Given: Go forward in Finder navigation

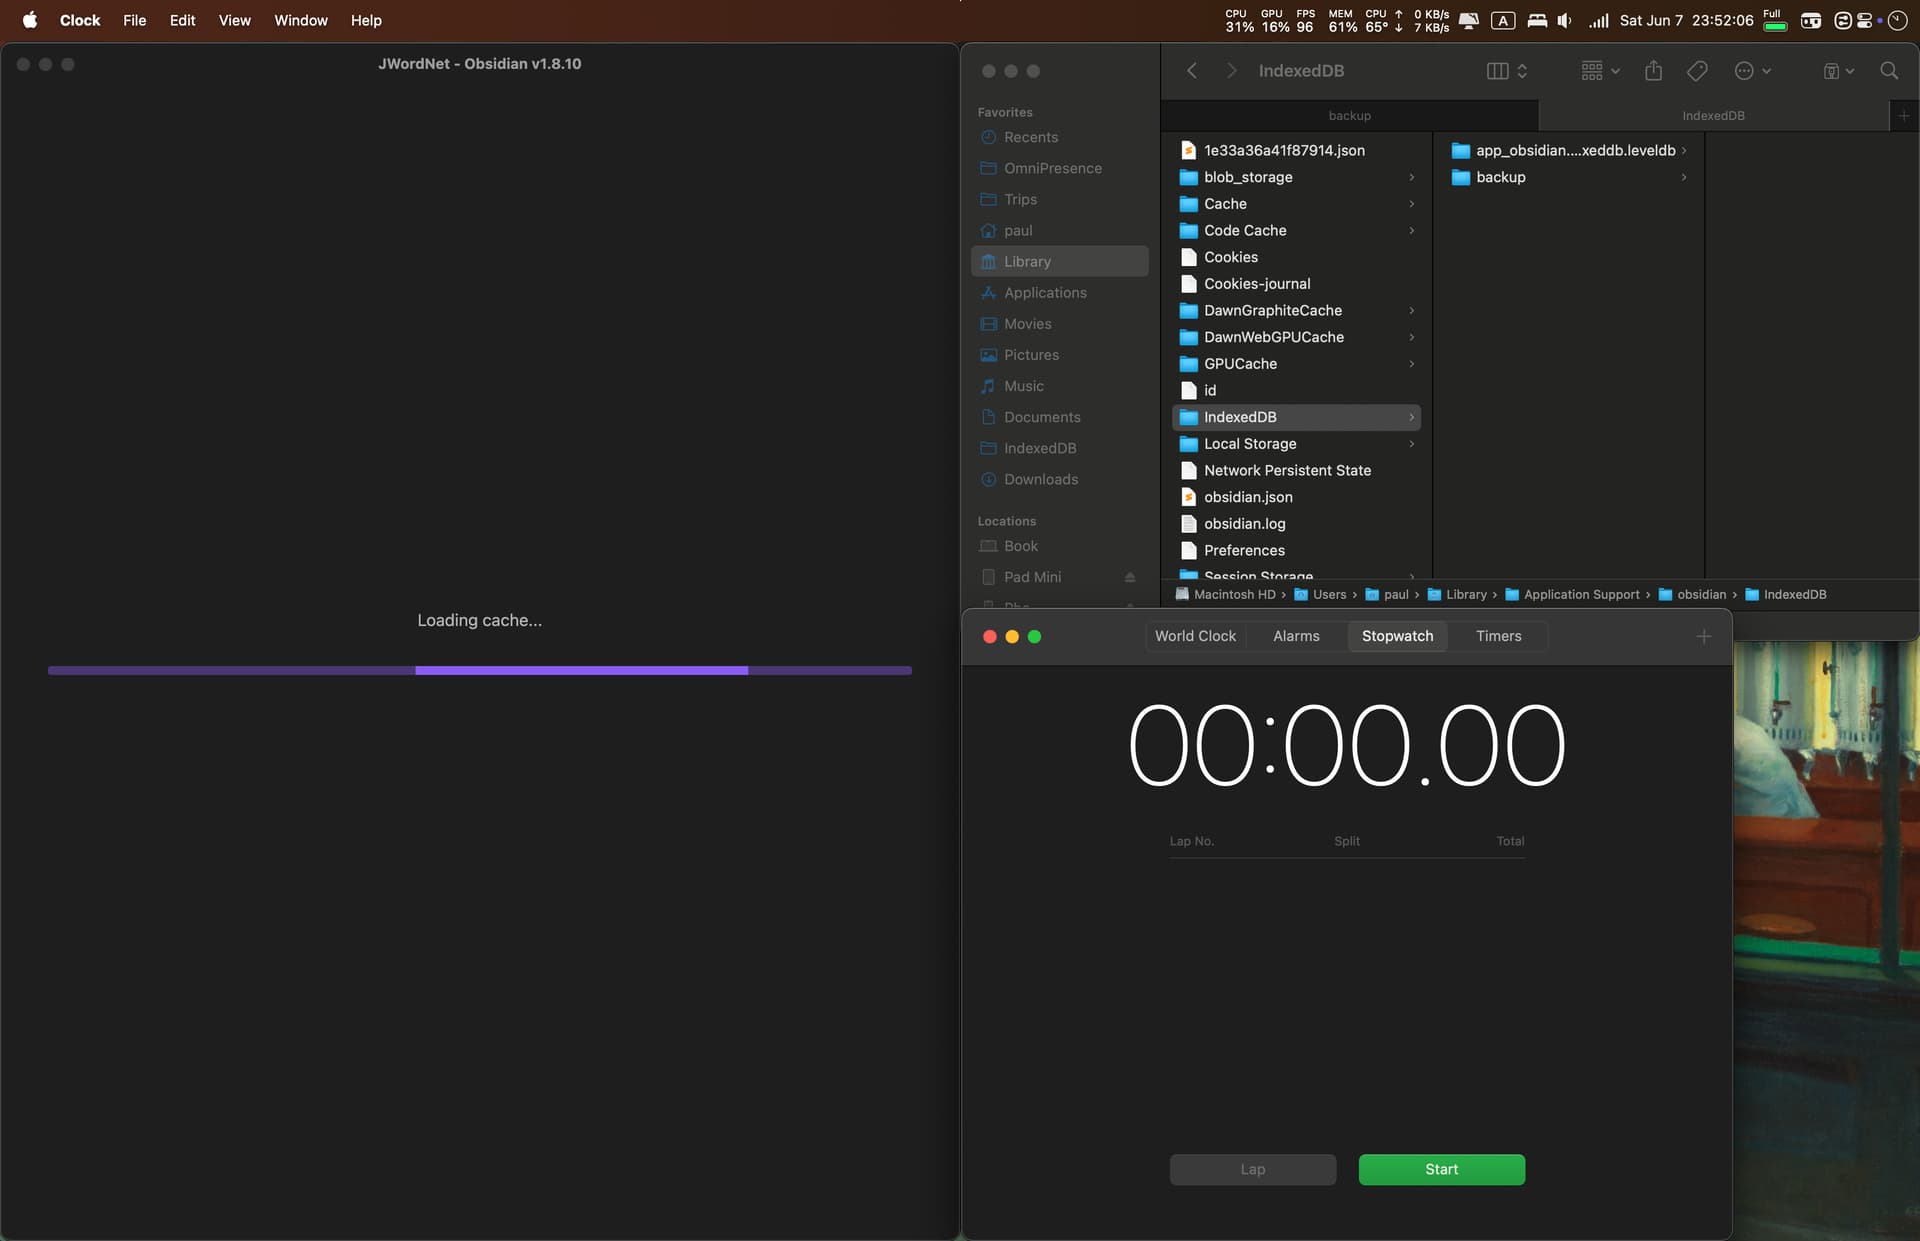Looking at the screenshot, I should tap(1231, 71).
